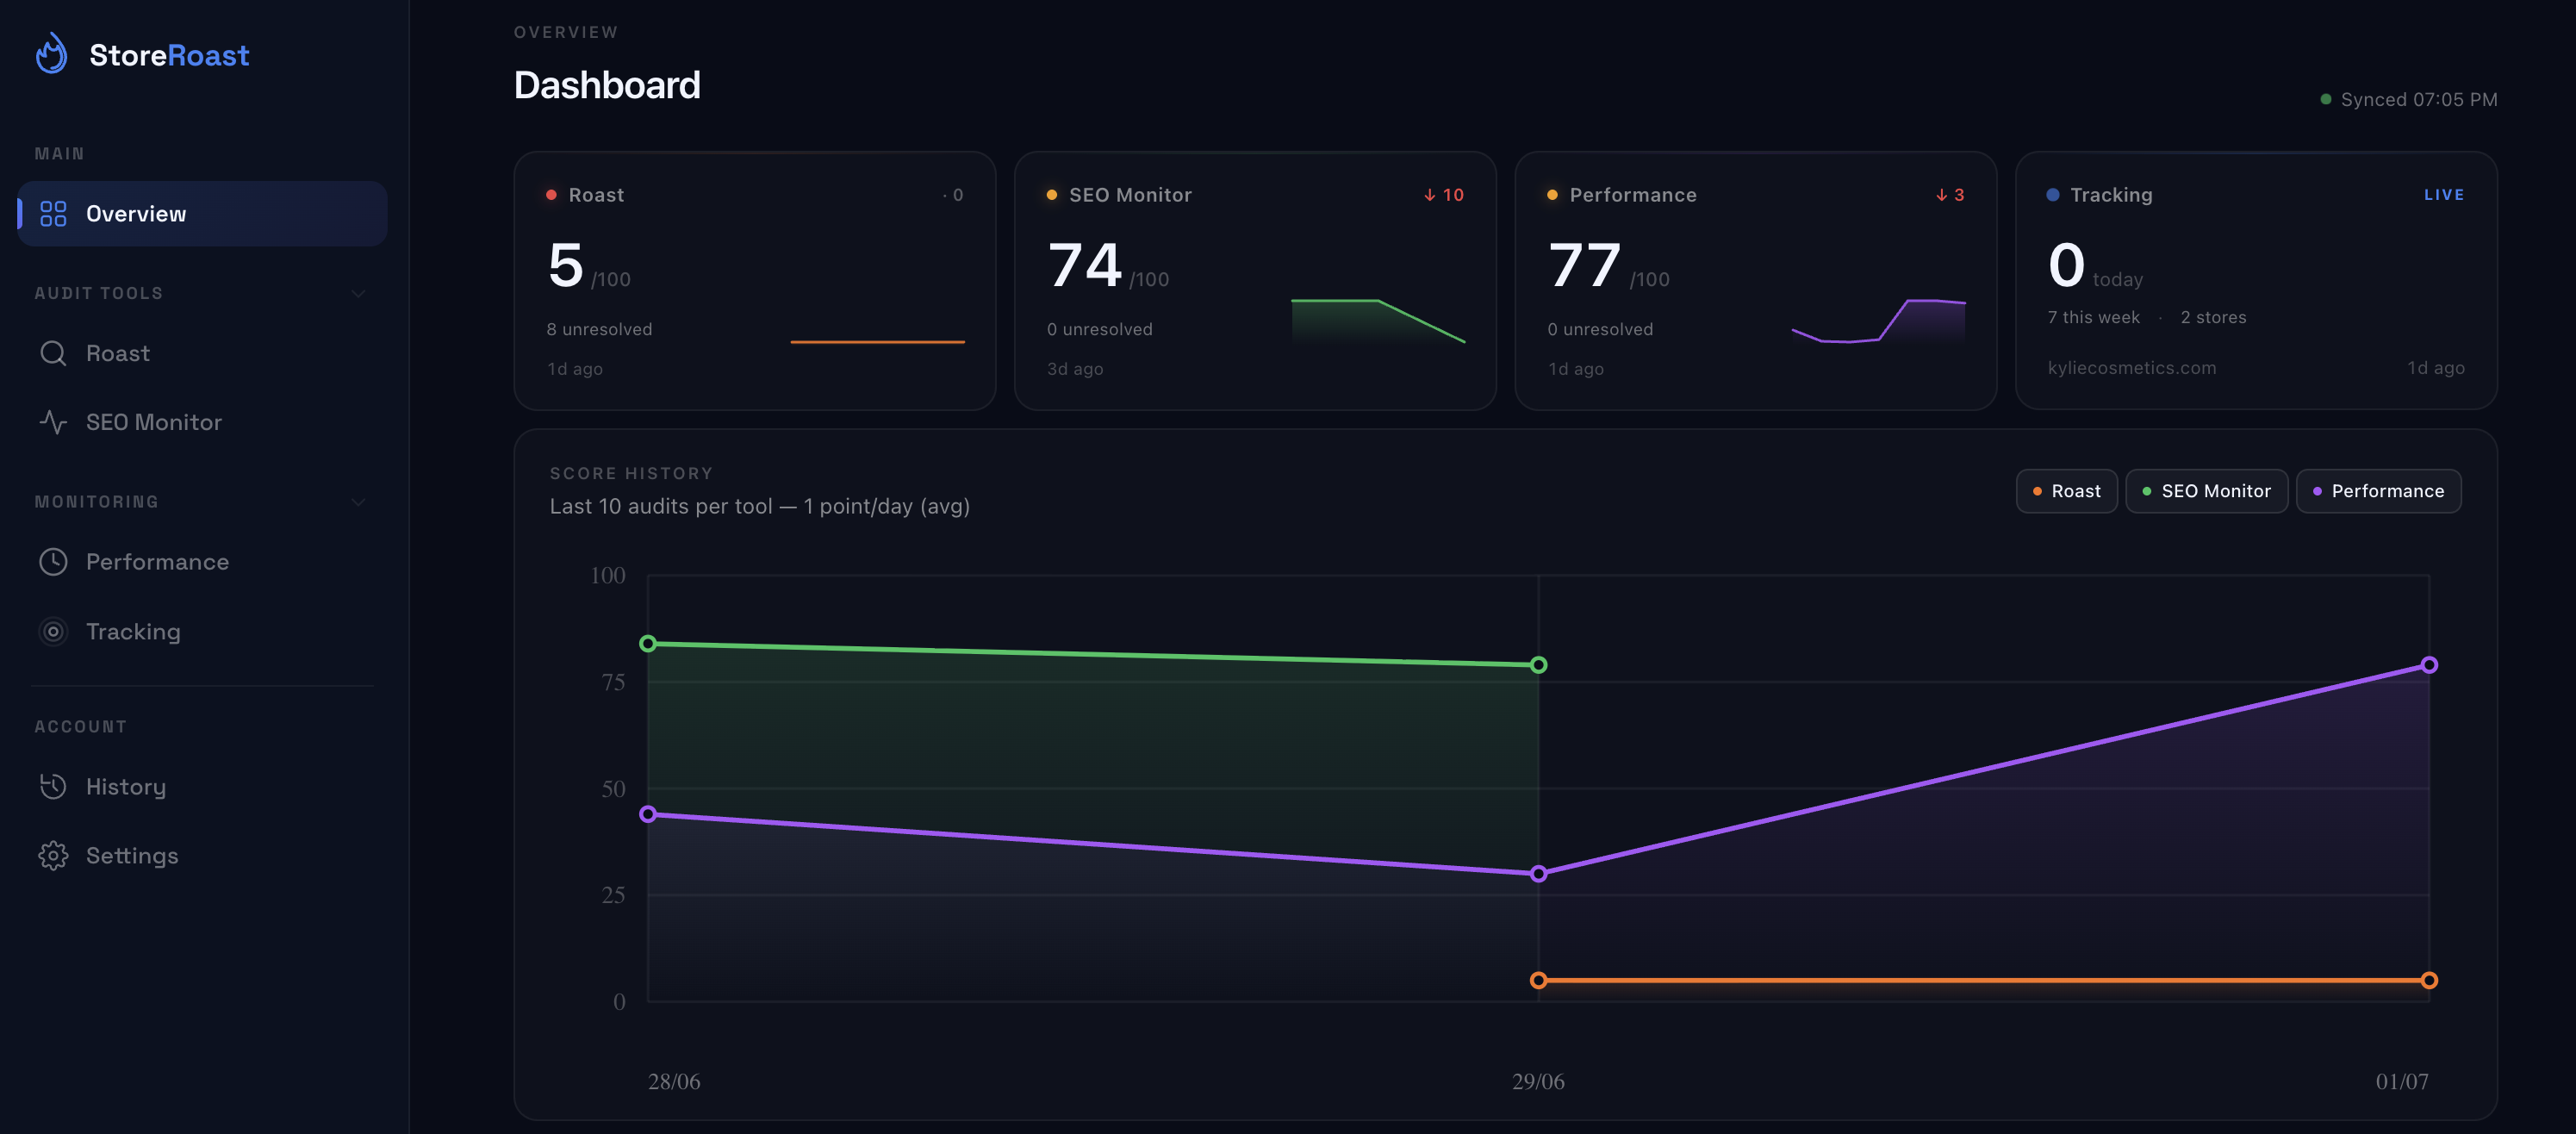Click the SEO Monitor green sparkline
This screenshot has width=2576, height=1134.
point(1378,321)
